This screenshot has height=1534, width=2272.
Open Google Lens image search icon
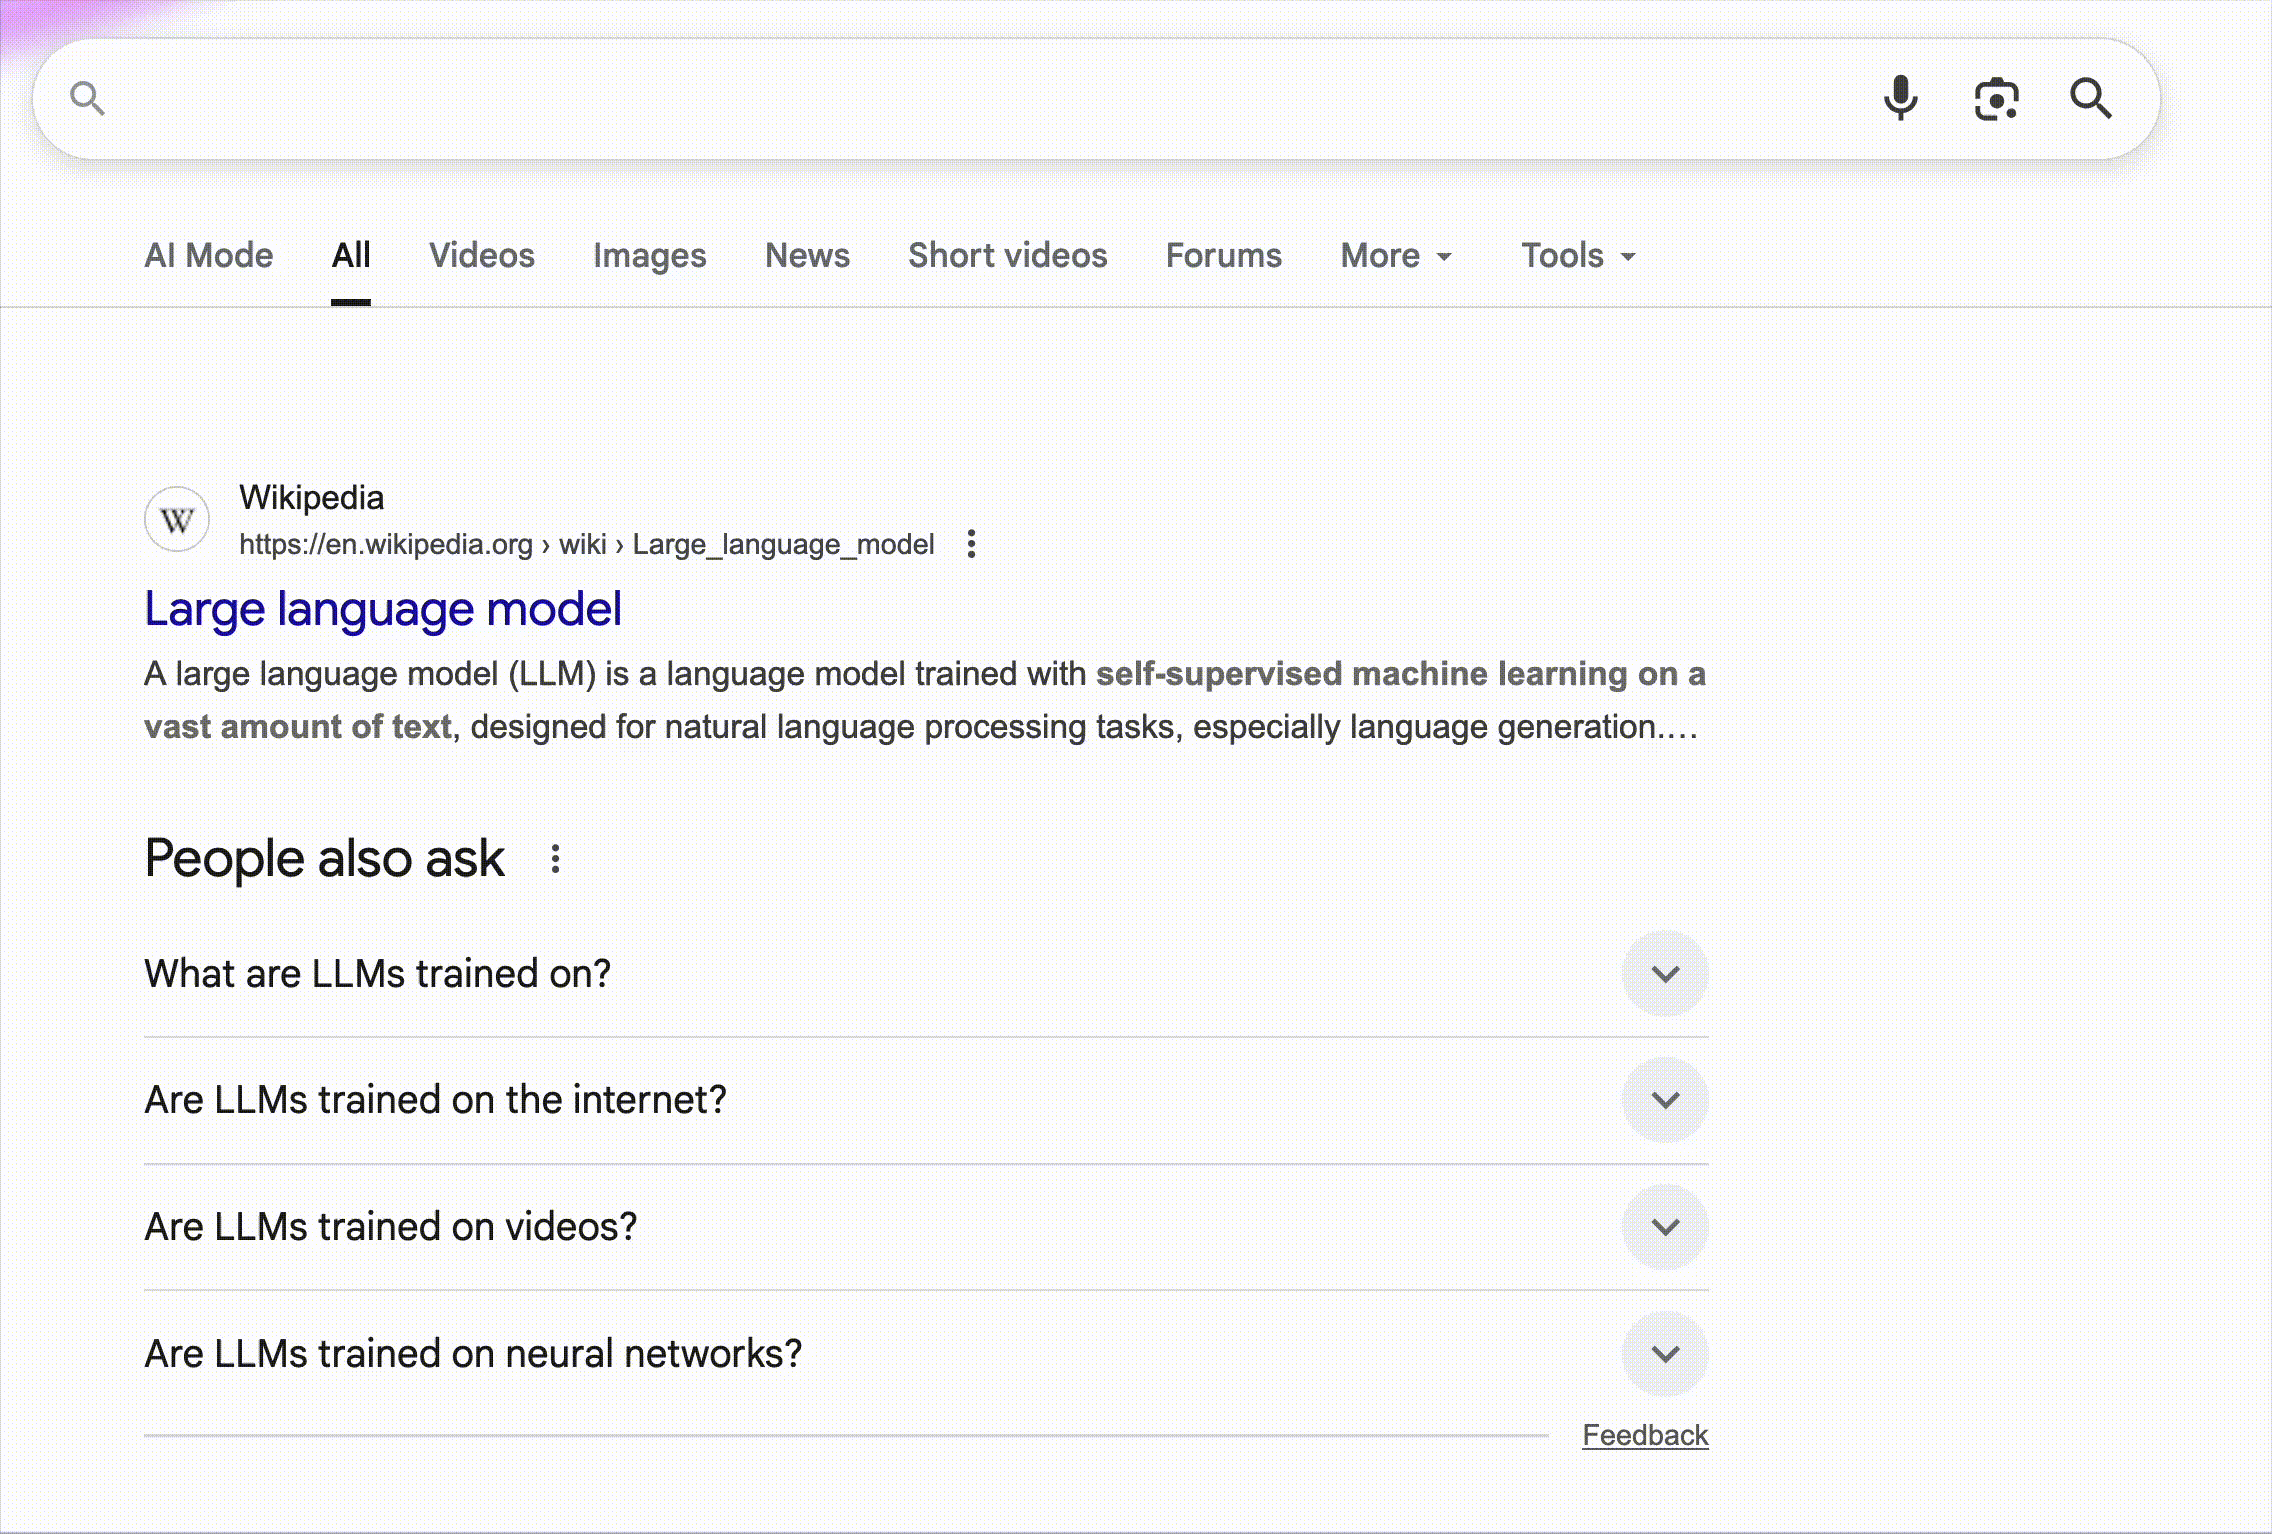coord(1996,99)
